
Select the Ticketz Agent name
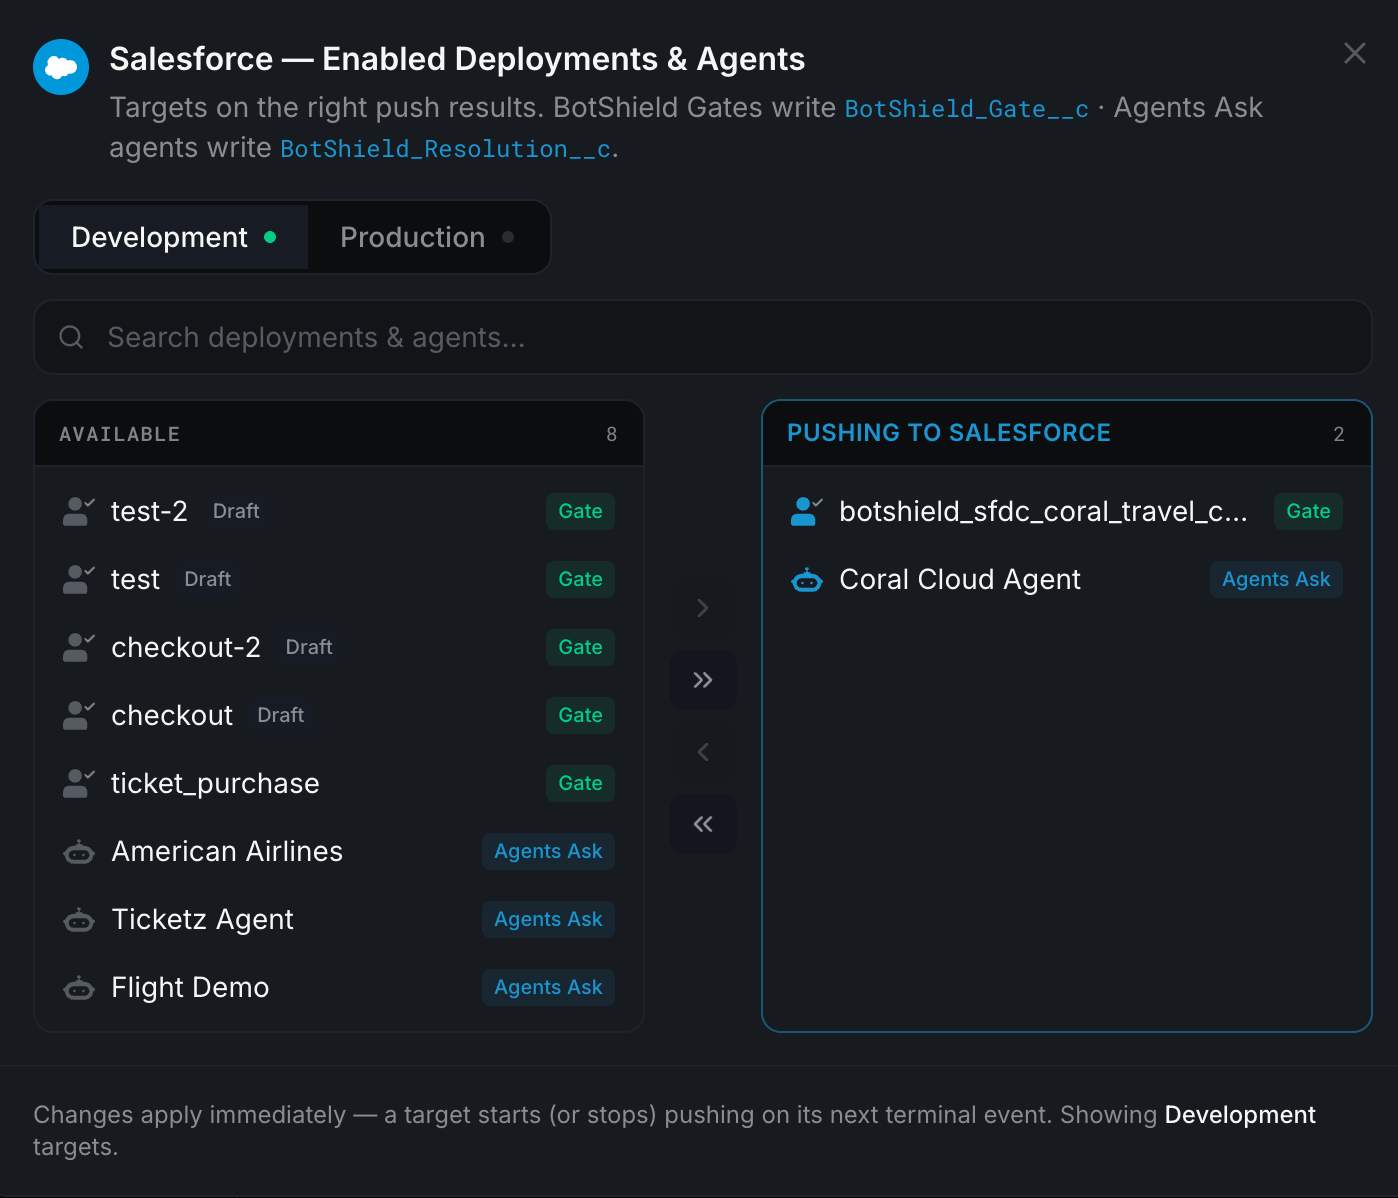[x=203, y=919]
